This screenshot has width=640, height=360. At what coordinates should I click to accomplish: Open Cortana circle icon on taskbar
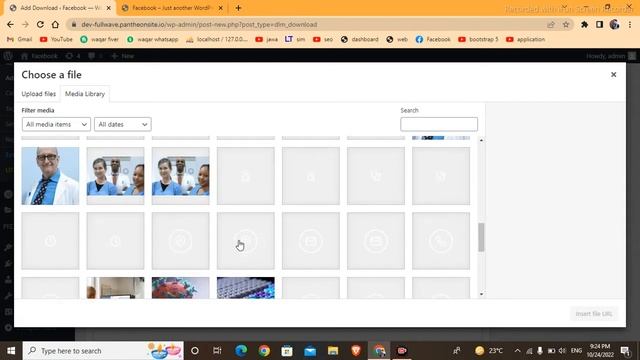(x=195, y=351)
